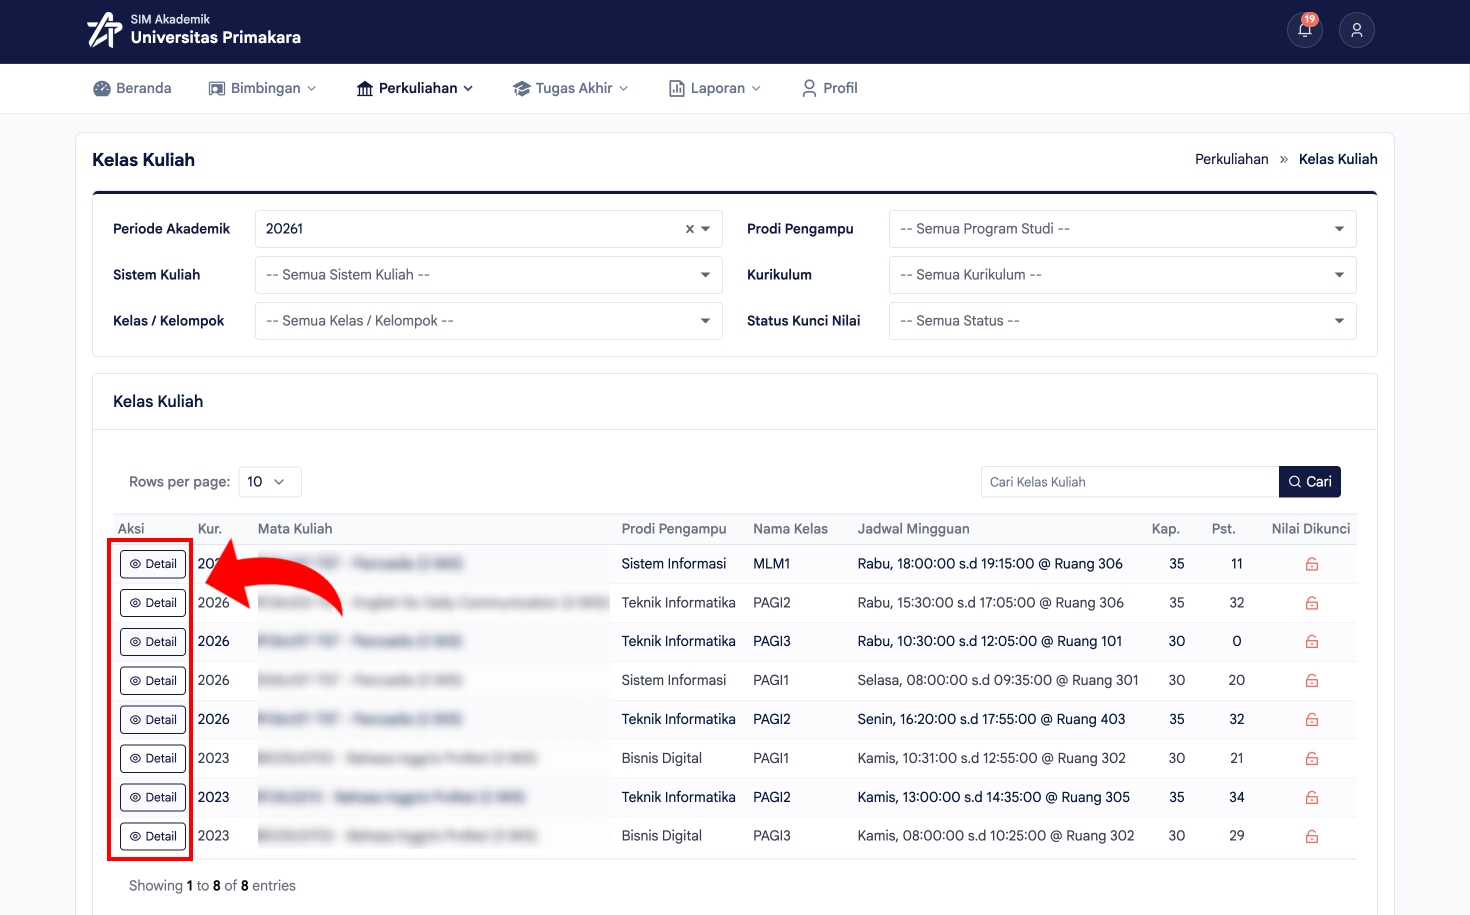1470x915 pixels.
Task: Open Detail for Ruang 403 class
Action: click(x=153, y=720)
